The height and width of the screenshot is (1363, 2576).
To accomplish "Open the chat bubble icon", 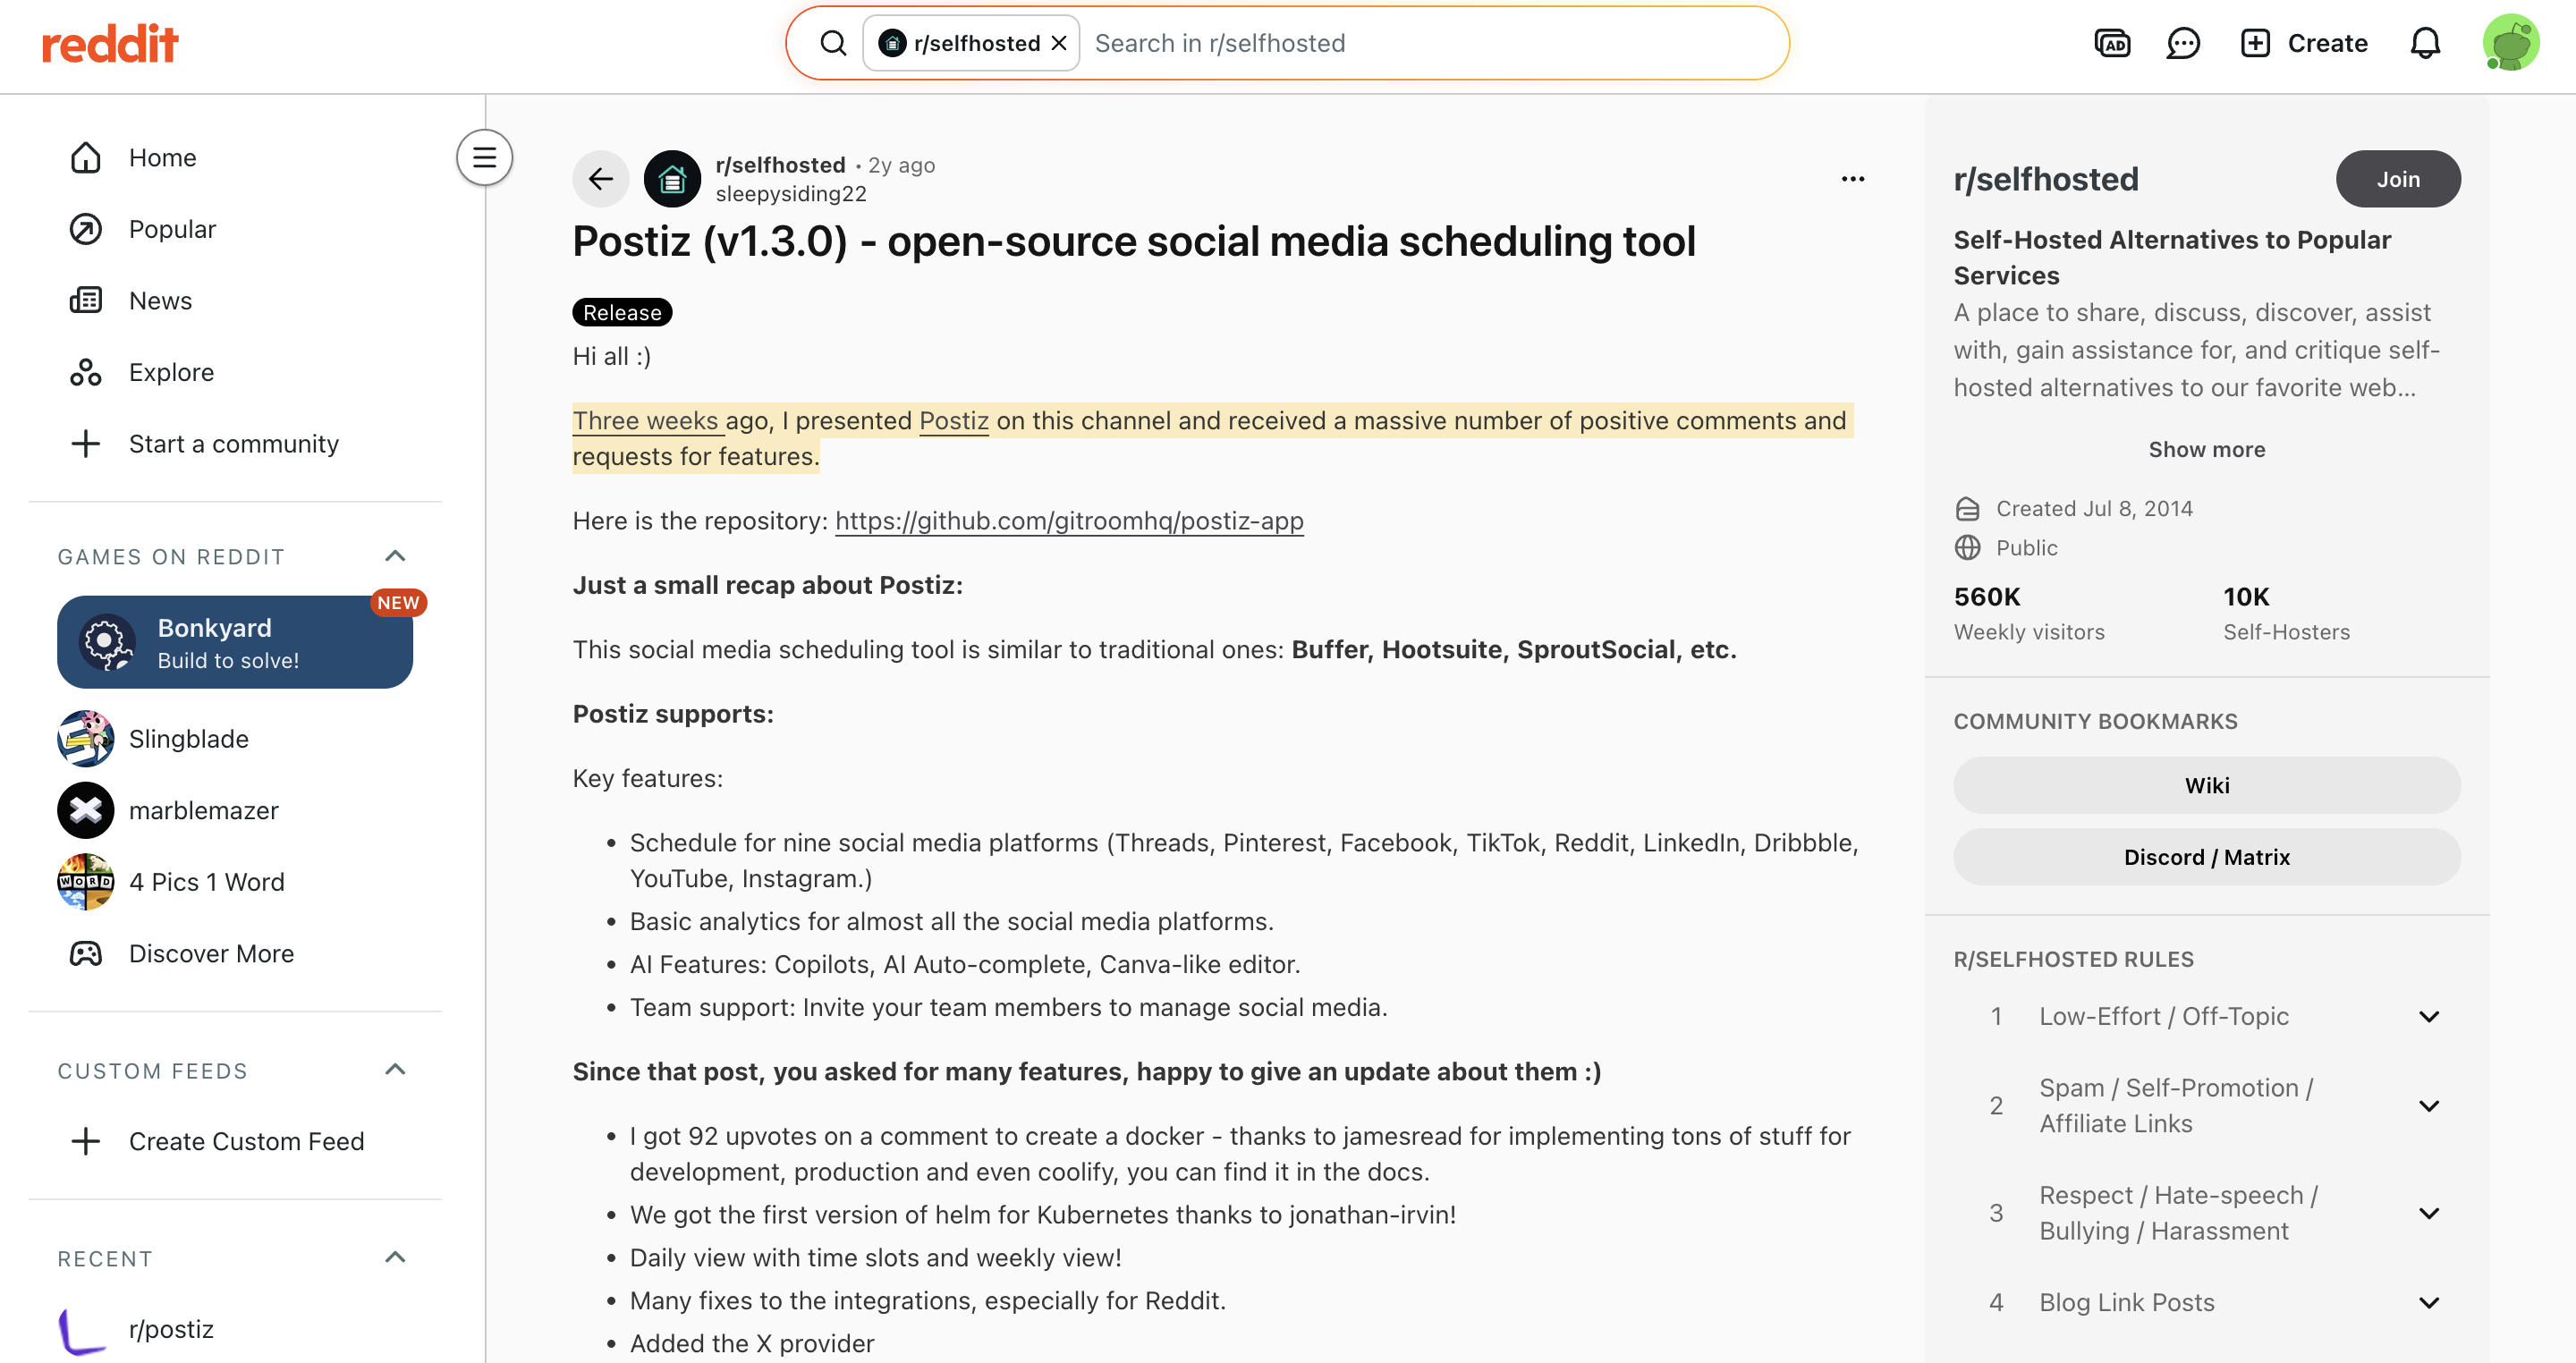I will 2183,43.
